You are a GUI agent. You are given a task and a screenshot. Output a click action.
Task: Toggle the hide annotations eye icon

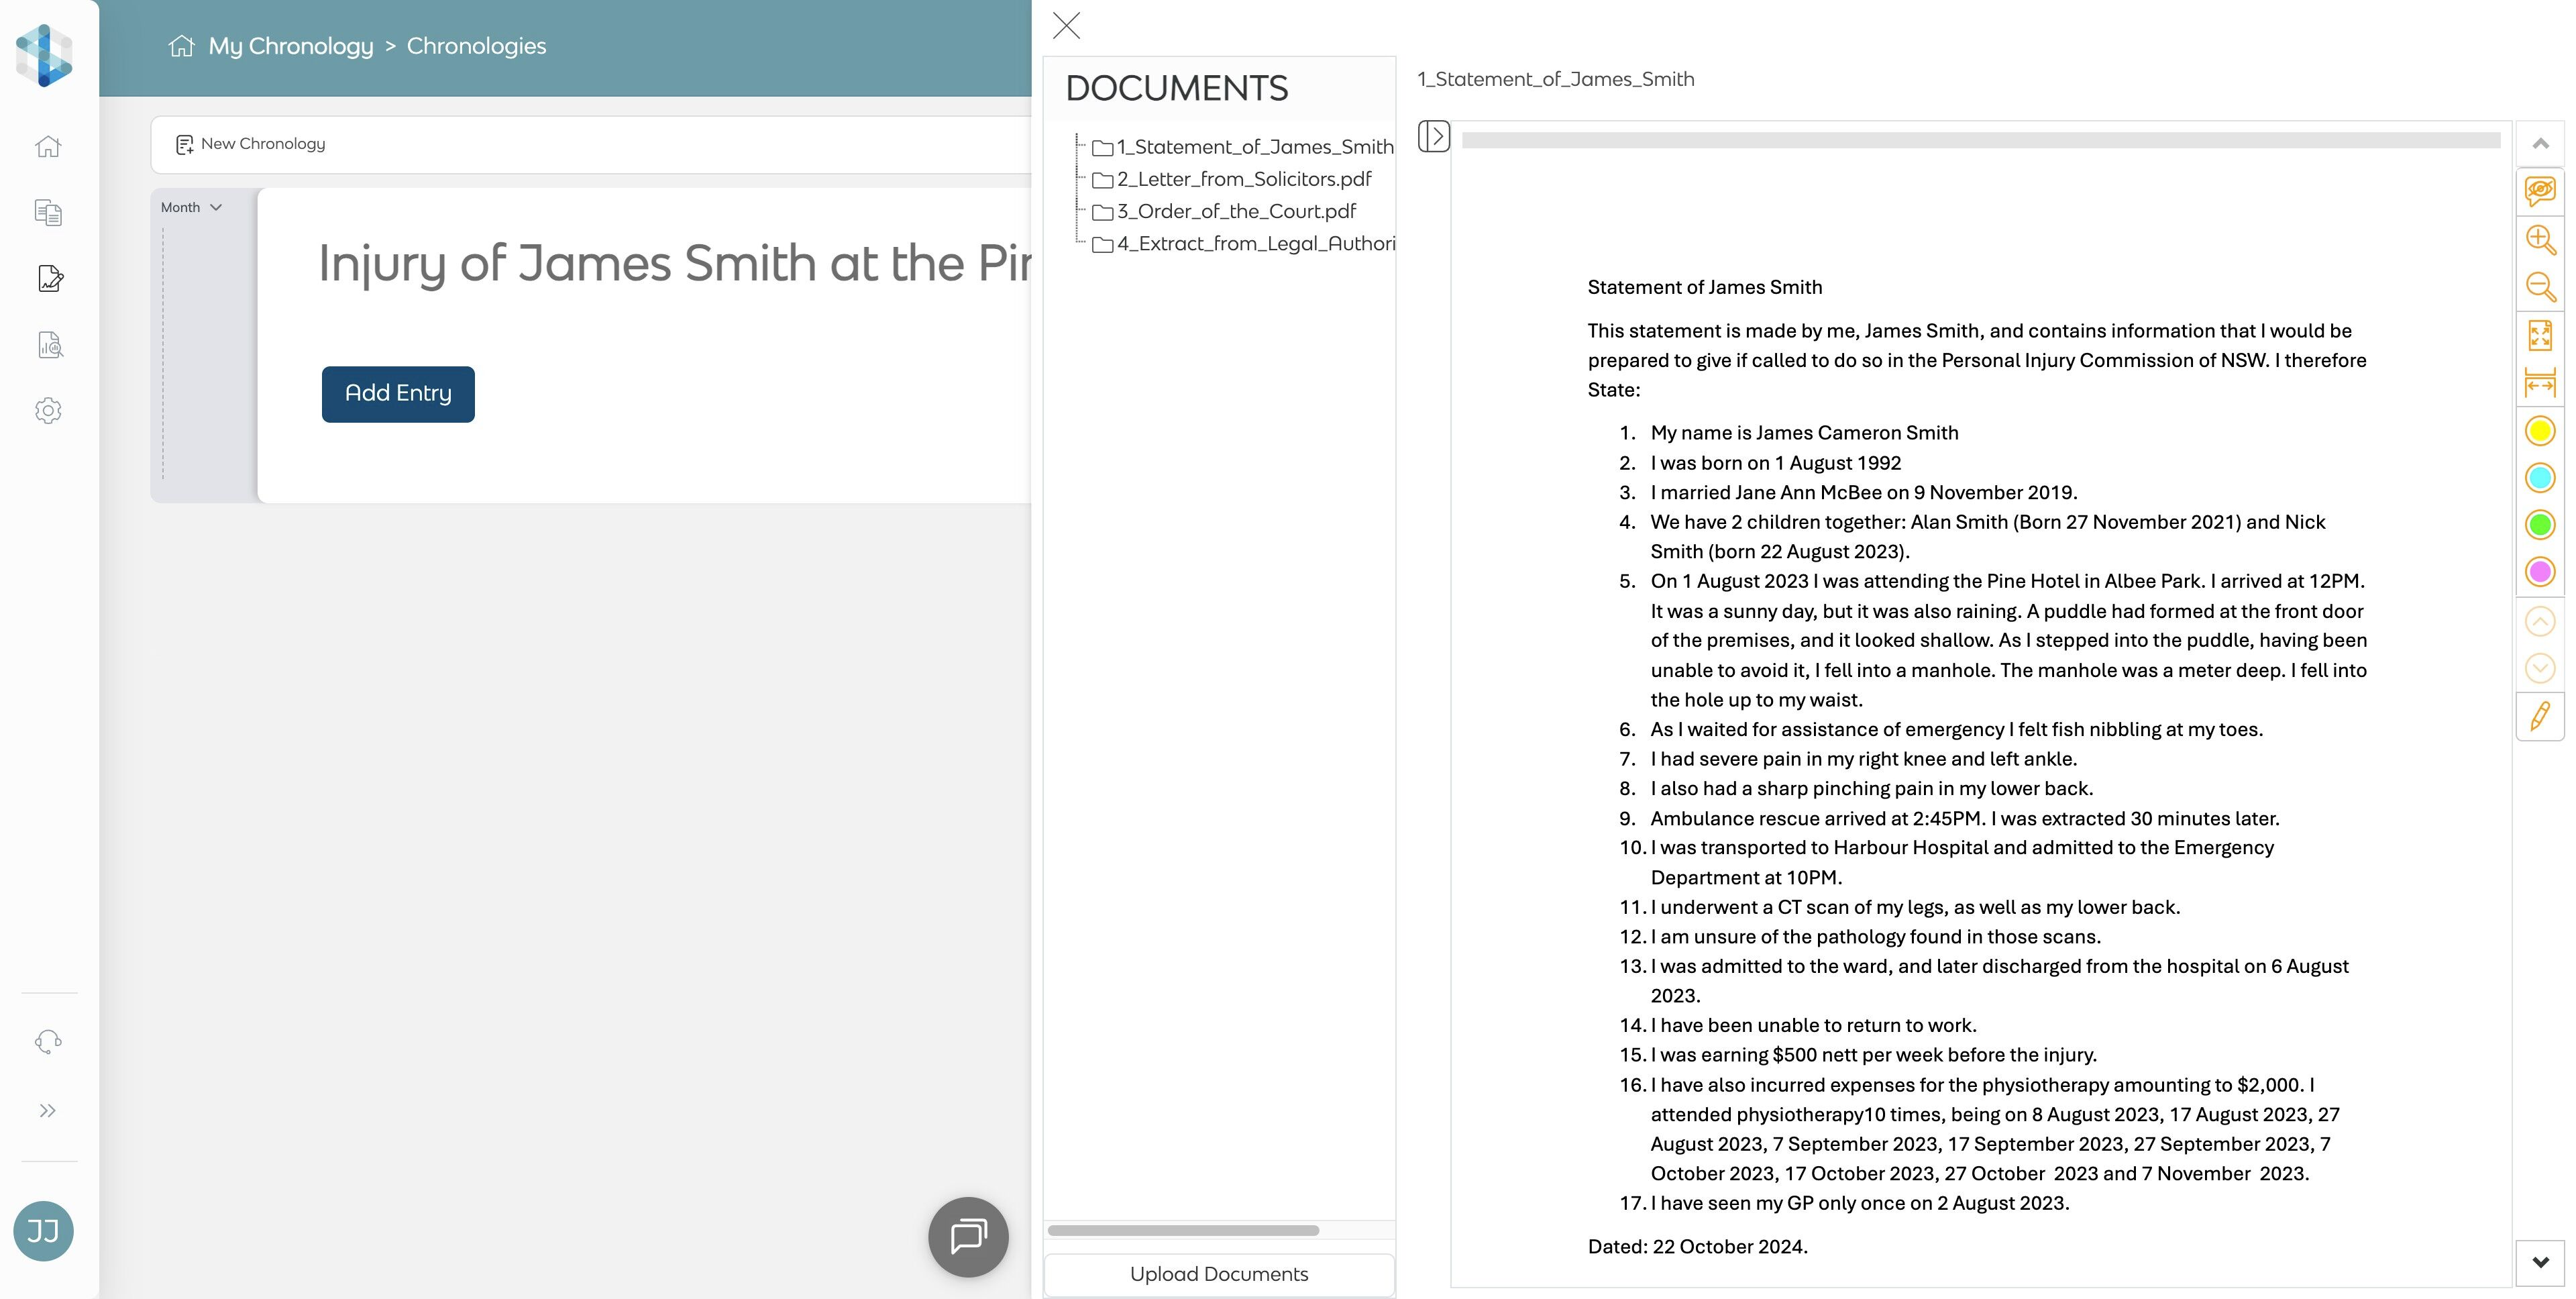(2539, 190)
